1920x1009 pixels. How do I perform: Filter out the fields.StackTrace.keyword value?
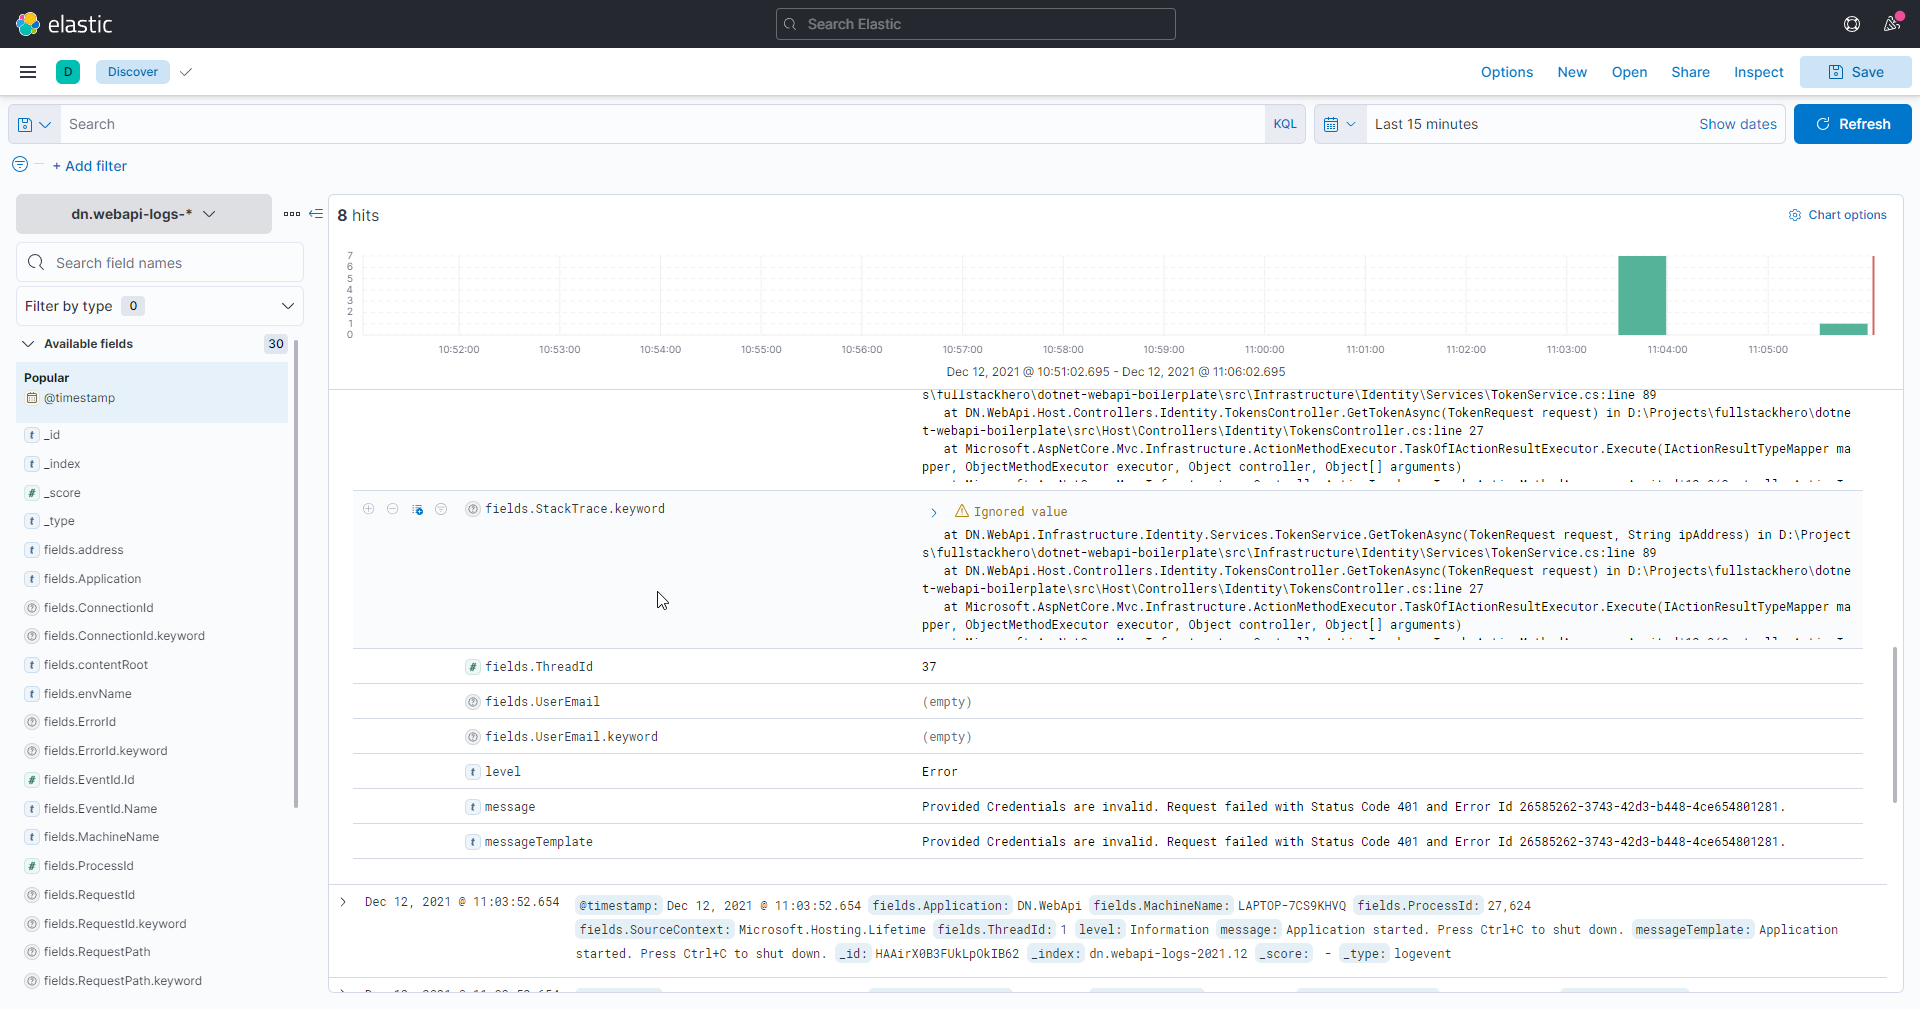point(392,509)
